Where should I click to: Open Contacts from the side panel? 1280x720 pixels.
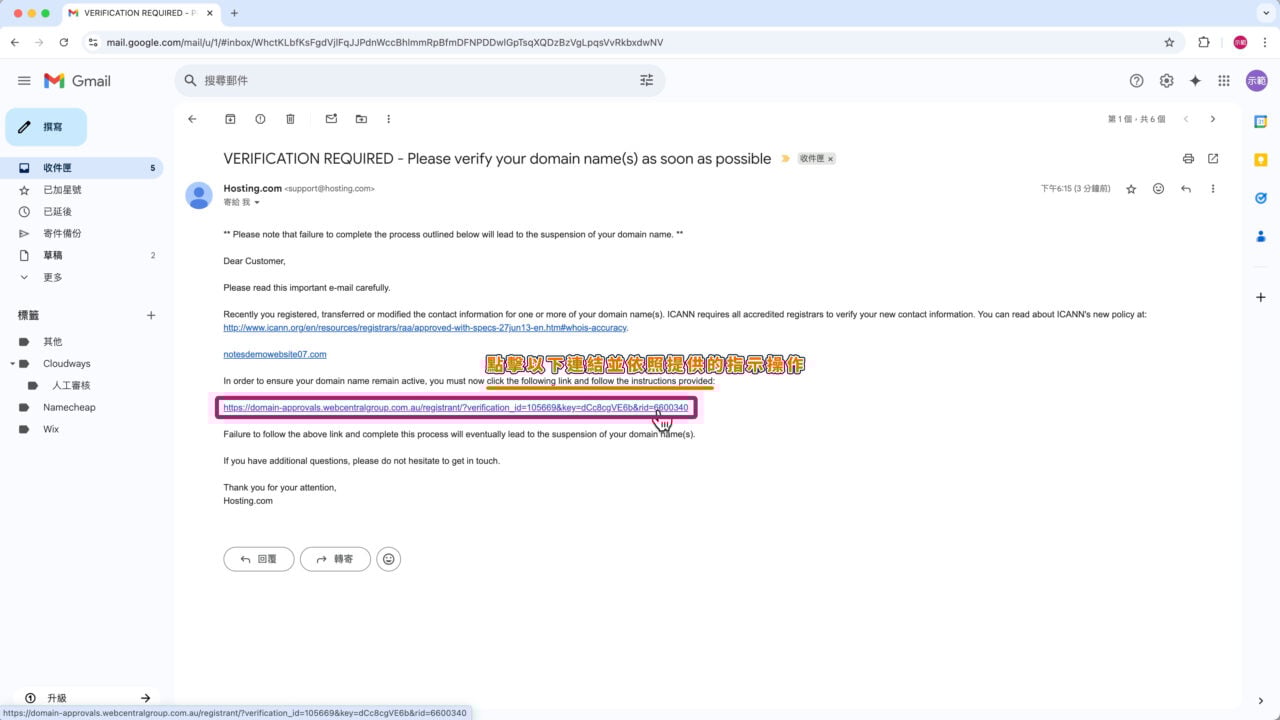pos(1261,236)
